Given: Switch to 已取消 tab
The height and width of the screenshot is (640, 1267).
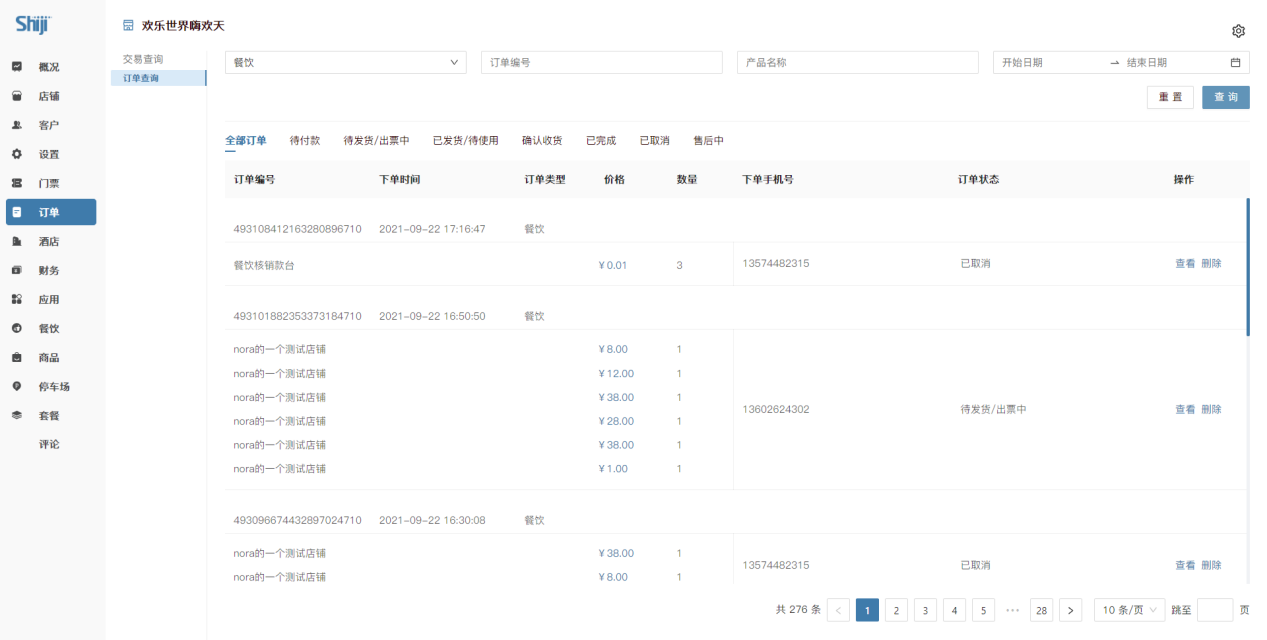Looking at the screenshot, I should click(655, 141).
